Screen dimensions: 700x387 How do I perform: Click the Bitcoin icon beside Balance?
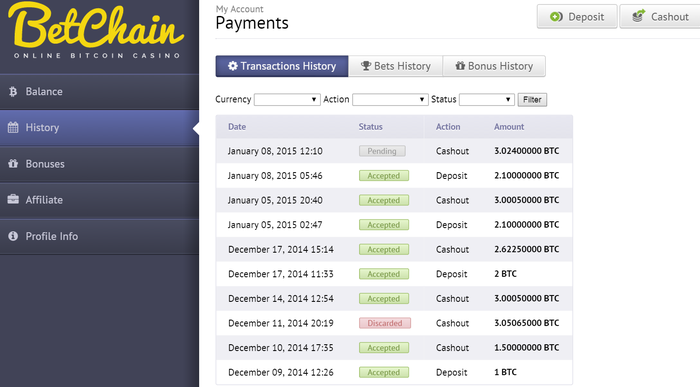[x=13, y=92]
